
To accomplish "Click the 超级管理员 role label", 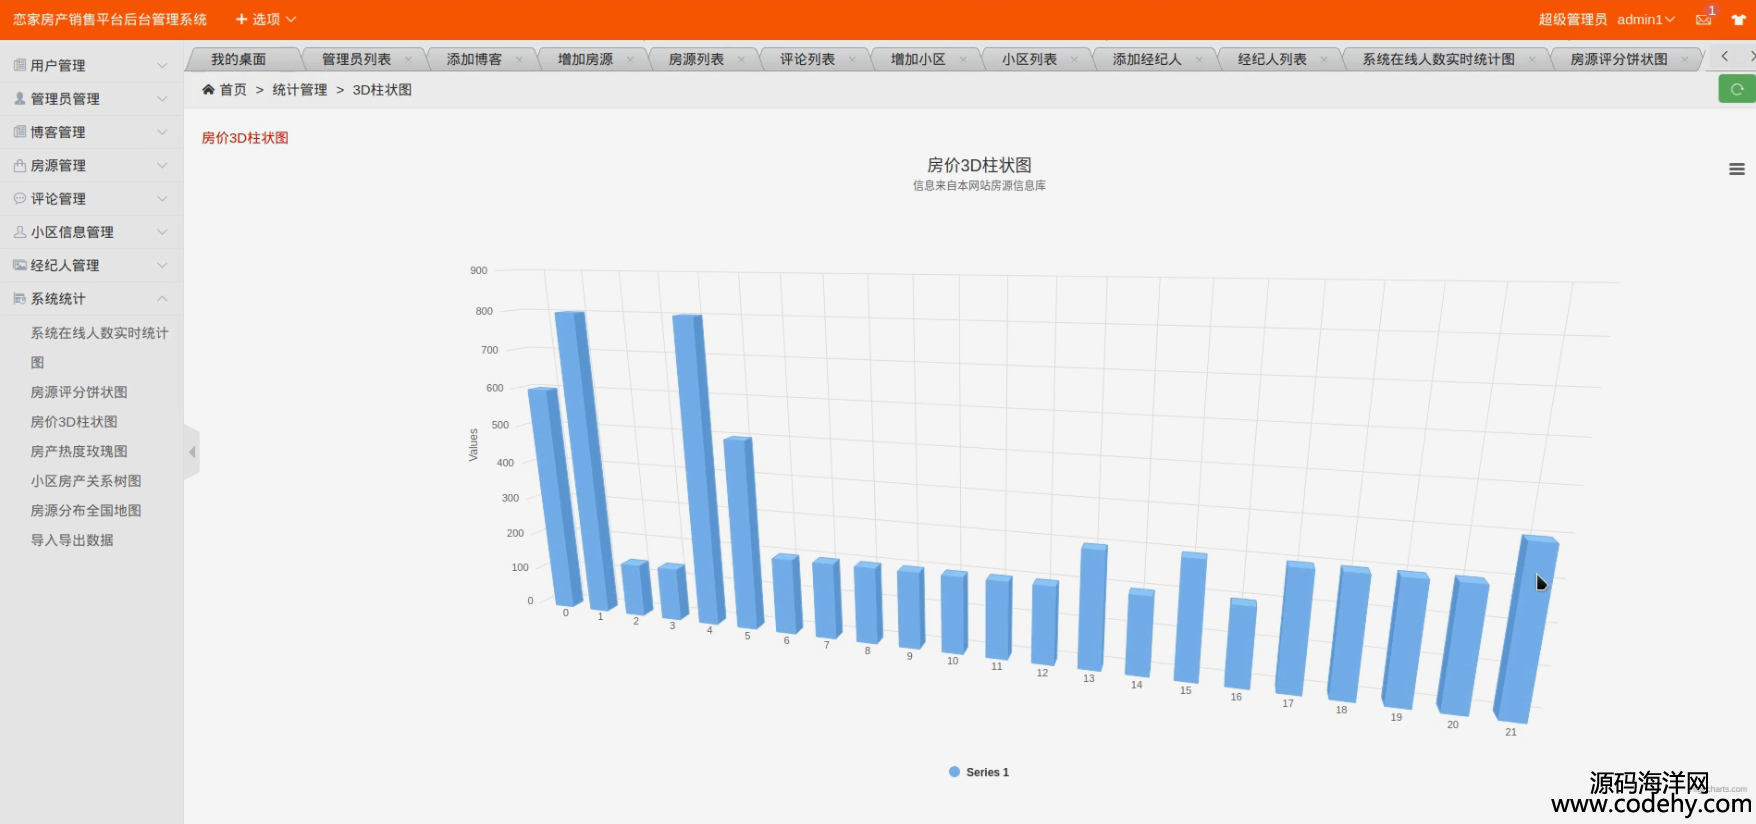I will (x=1573, y=19).
